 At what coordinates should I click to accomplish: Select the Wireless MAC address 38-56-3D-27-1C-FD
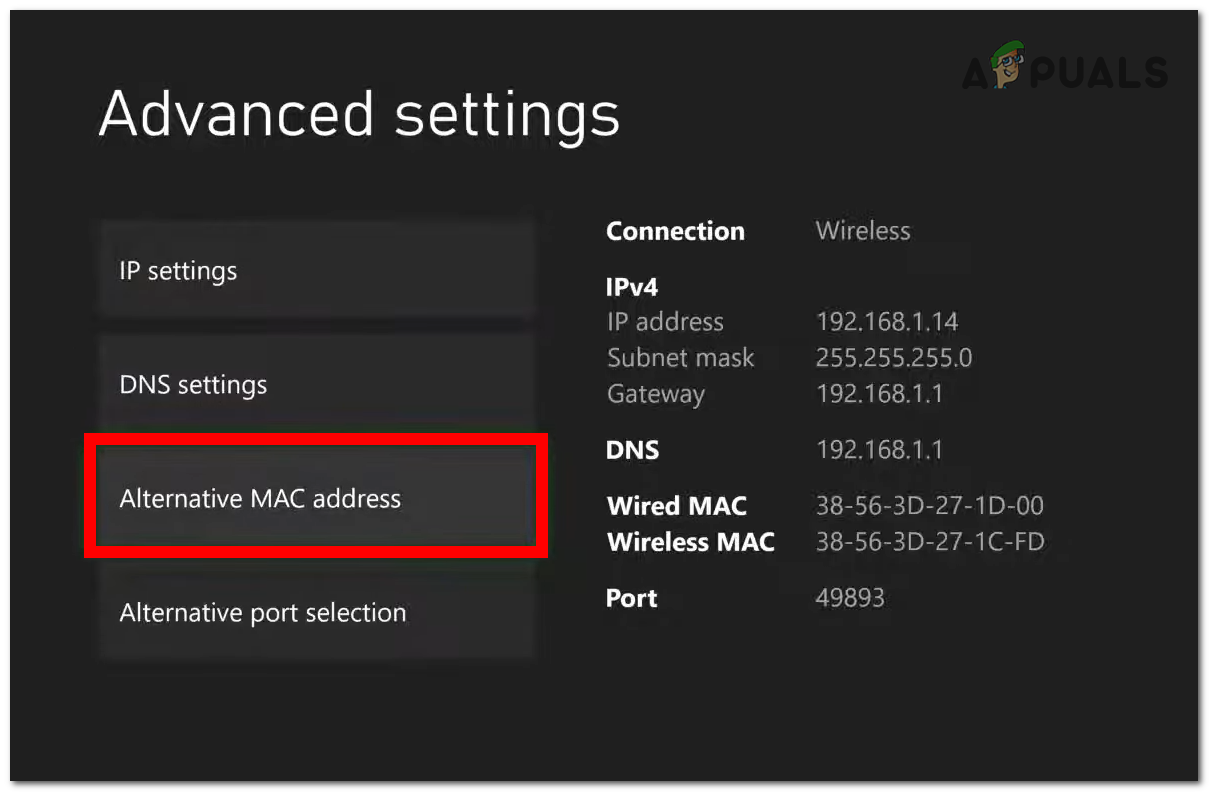click(930, 542)
